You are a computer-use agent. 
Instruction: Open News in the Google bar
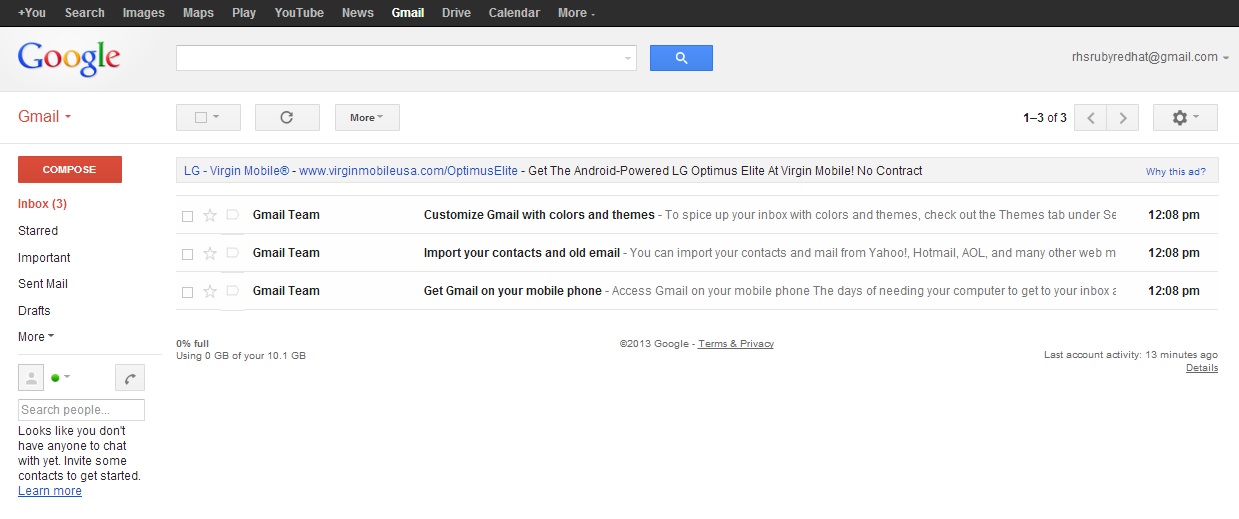click(x=358, y=13)
